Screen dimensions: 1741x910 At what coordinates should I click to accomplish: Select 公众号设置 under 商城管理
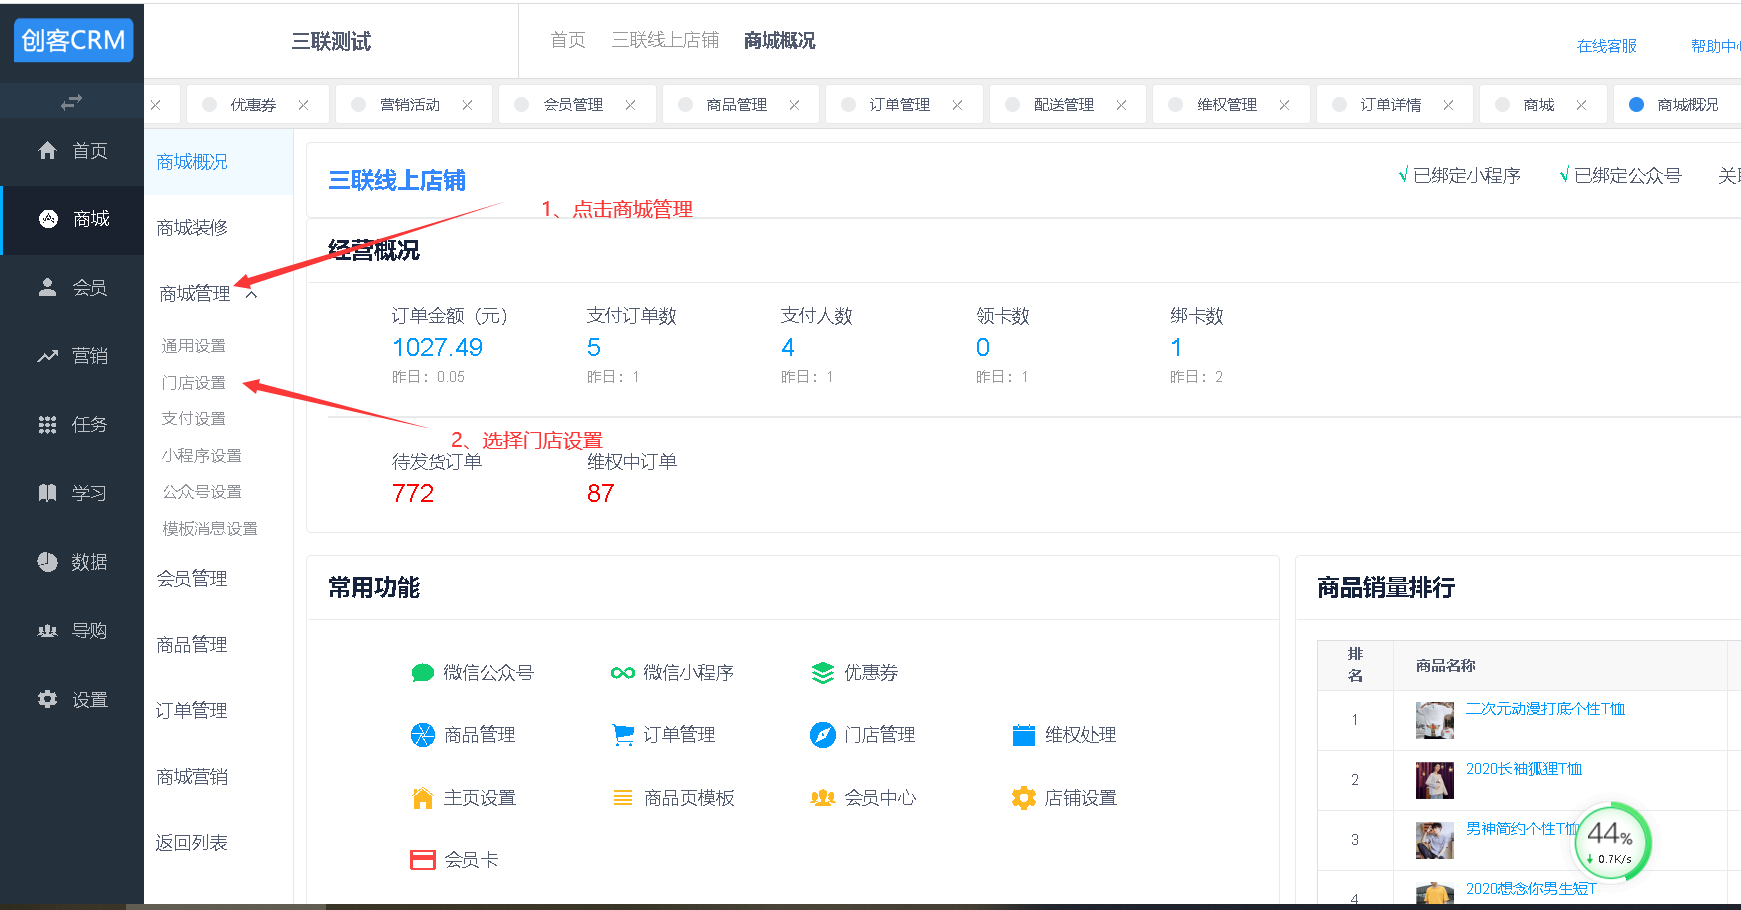click(202, 492)
